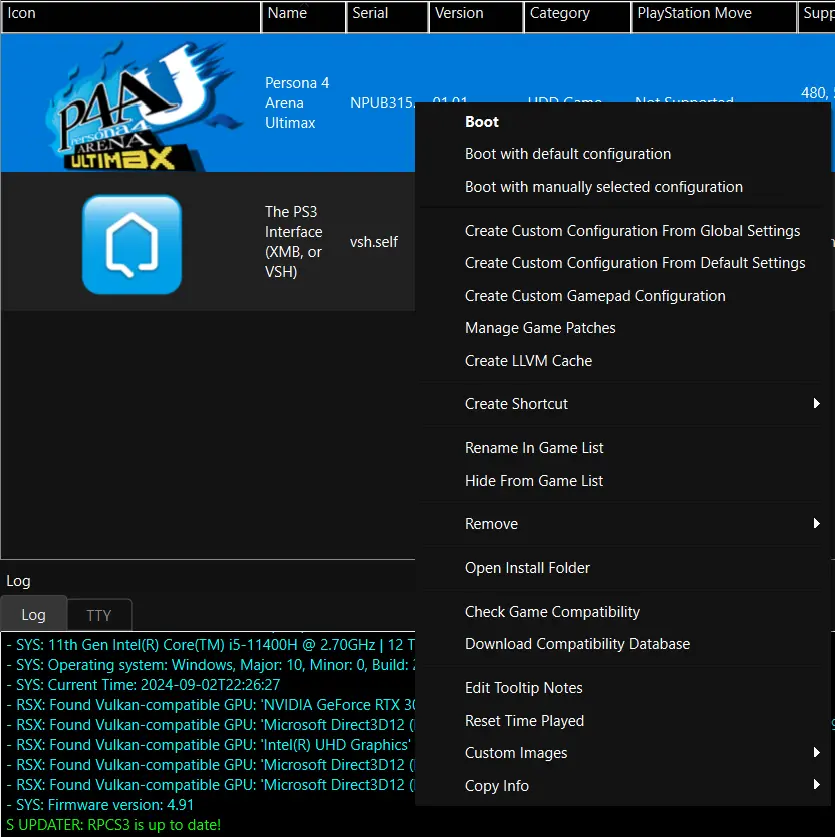Expand the Remove submenu arrow
Viewport: 835px width, 837px height.
tap(816, 524)
